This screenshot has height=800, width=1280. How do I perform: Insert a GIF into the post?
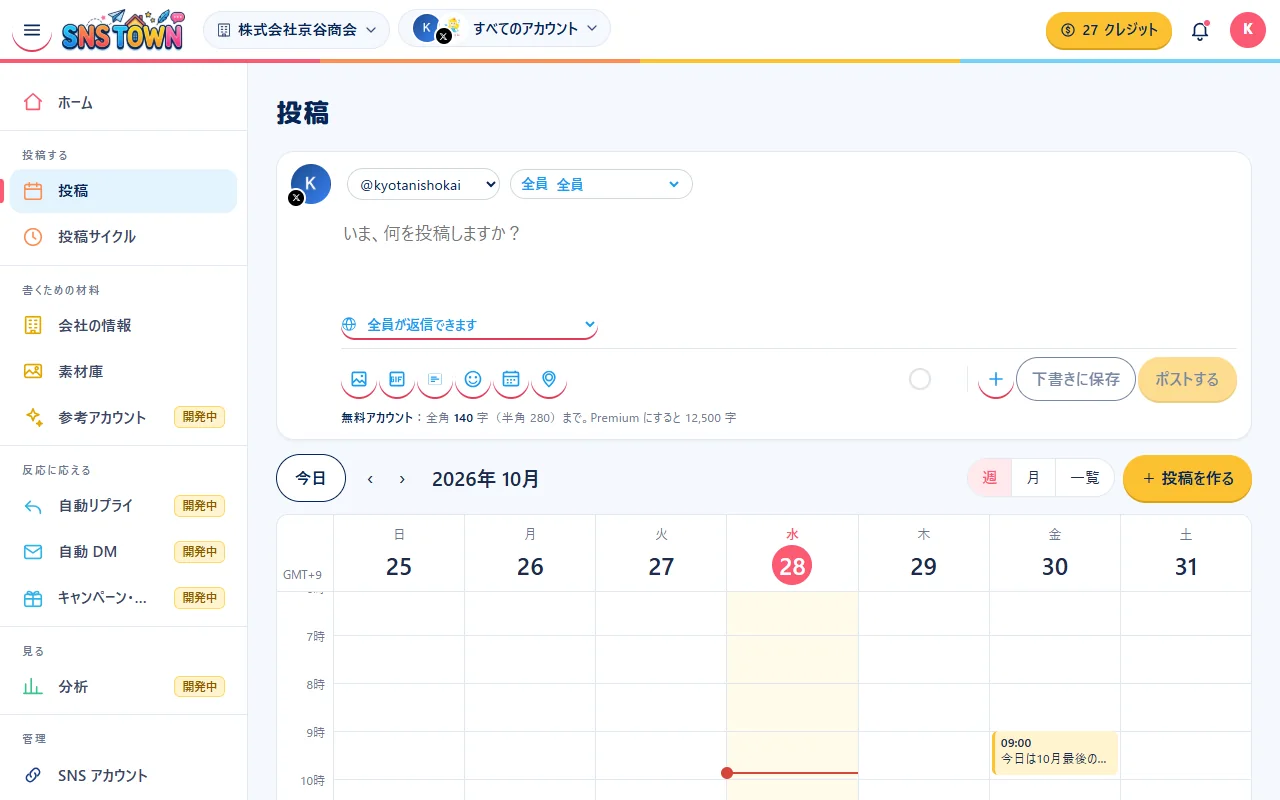397,379
